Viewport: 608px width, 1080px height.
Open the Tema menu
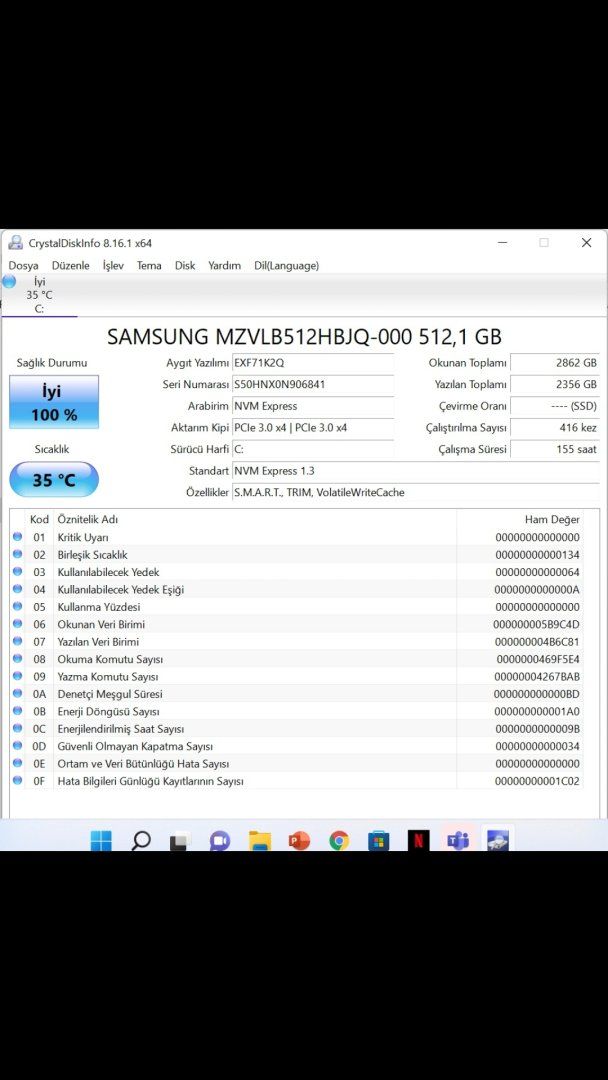(149, 265)
